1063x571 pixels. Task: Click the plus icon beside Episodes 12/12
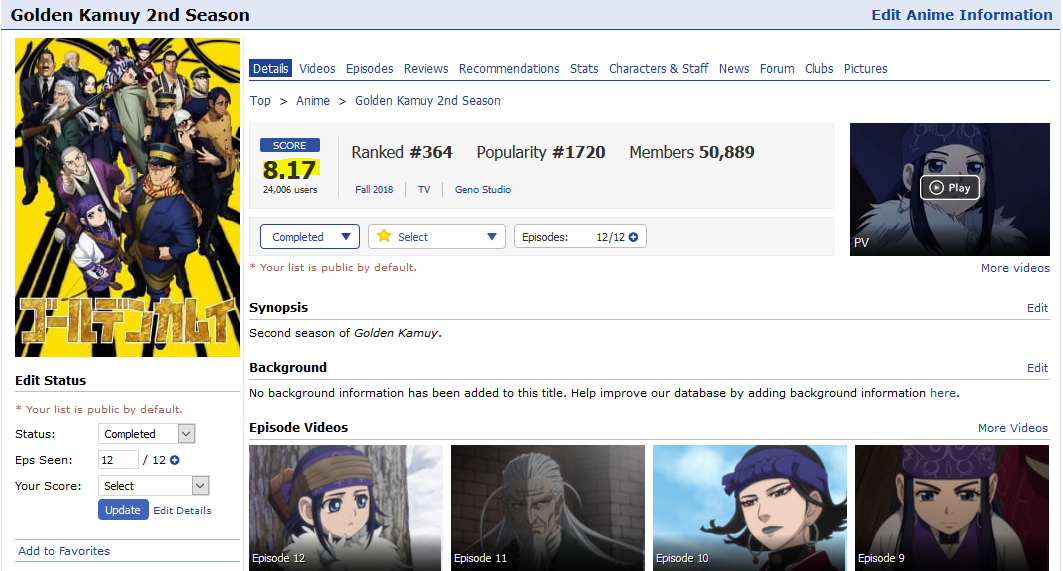[633, 237]
